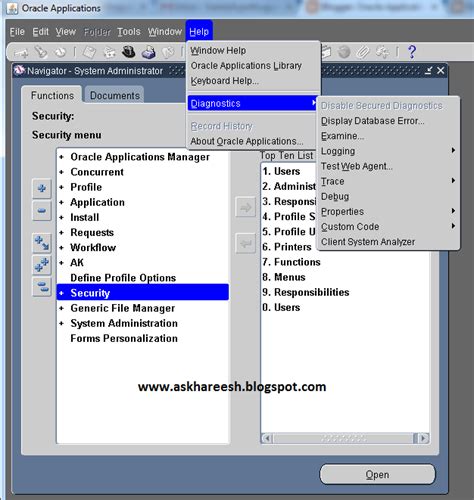
Task: Click the Add to List right-arrow button
Action: click(x=246, y=207)
